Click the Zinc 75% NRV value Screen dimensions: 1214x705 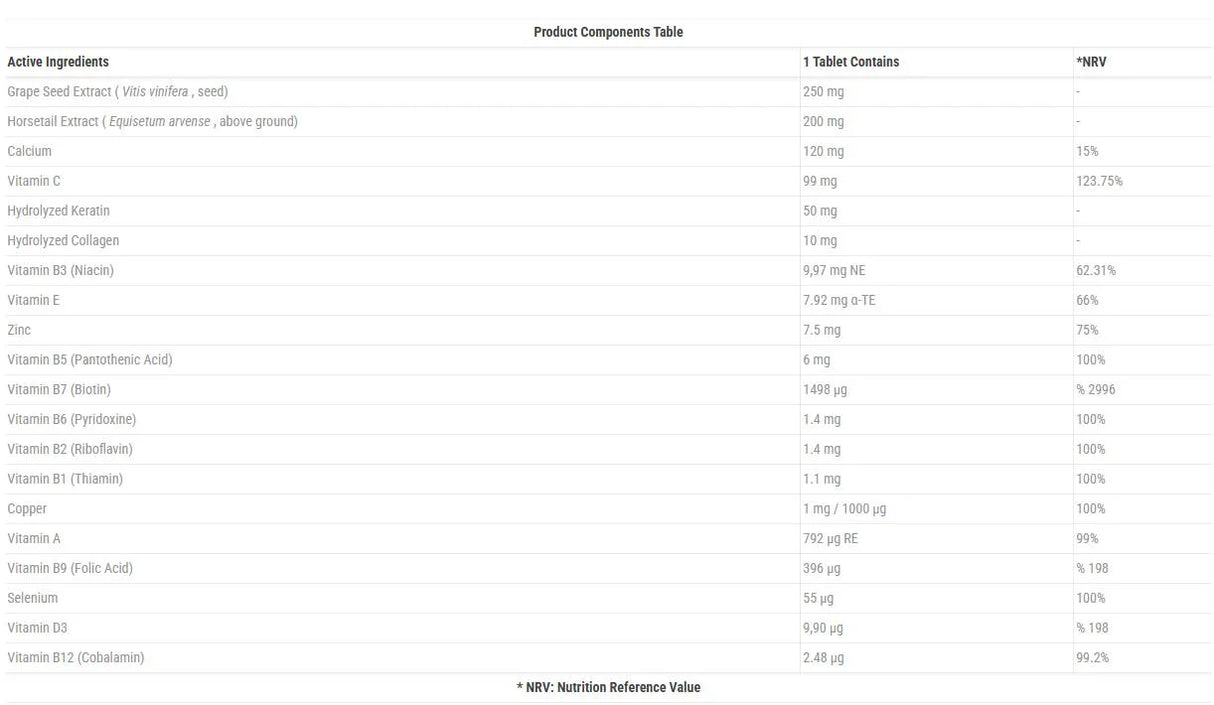[1087, 330]
